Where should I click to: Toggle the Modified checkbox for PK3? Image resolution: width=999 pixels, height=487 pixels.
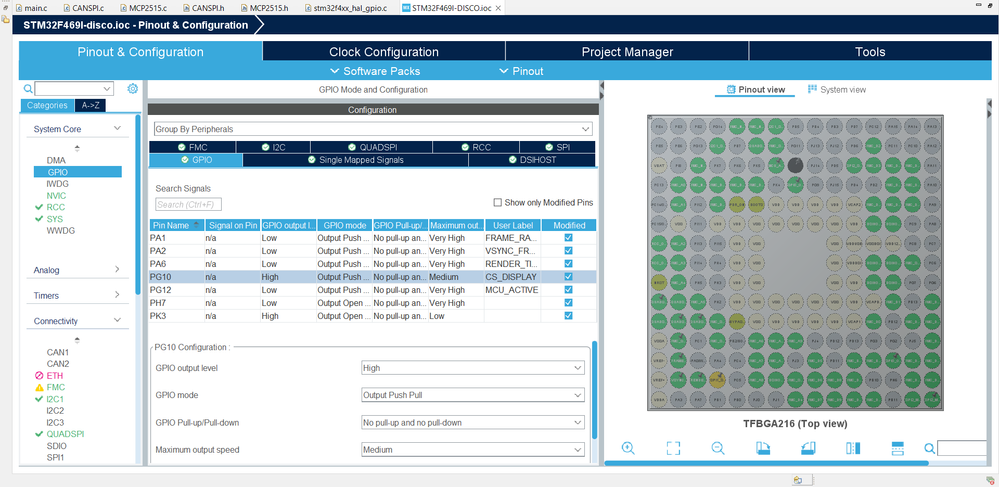568,316
